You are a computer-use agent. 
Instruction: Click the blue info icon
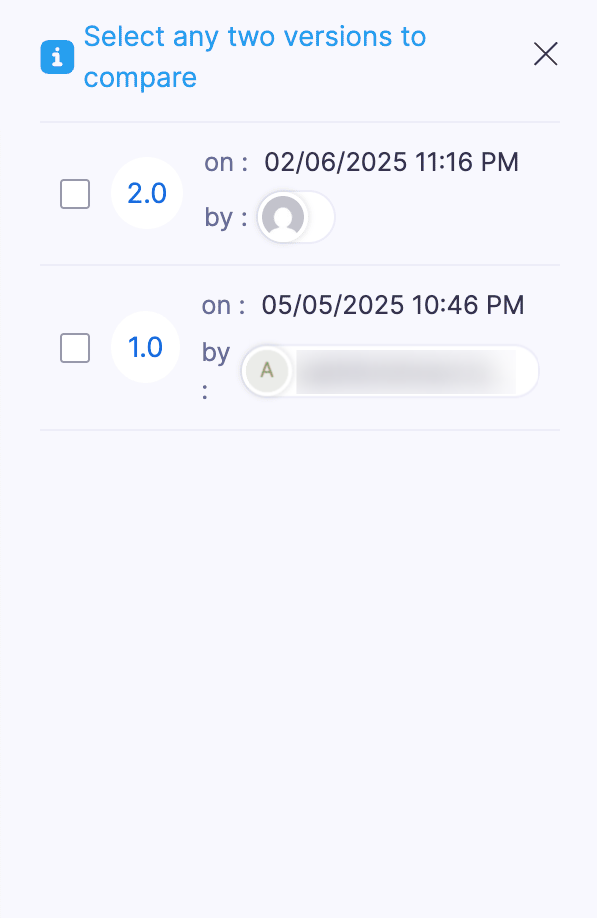[x=57, y=57]
